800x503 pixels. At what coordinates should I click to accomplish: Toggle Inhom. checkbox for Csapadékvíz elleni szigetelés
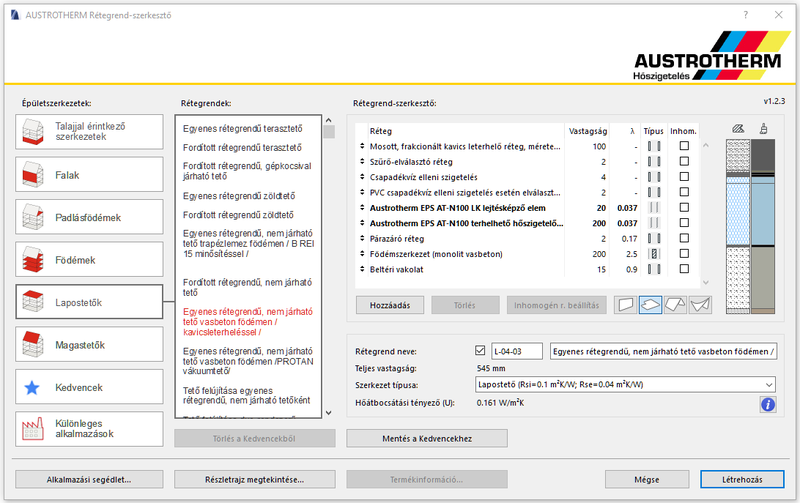point(684,177)
